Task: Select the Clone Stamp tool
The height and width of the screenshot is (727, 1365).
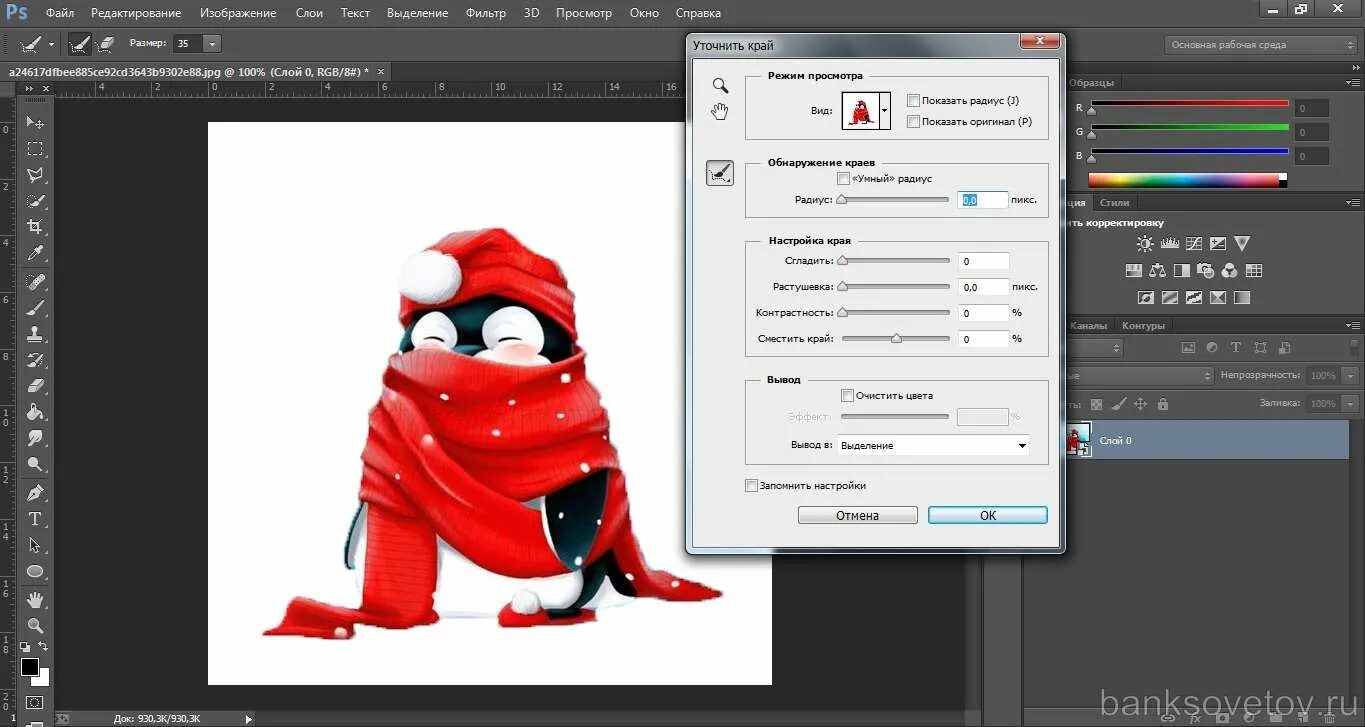Action: coord(35,334)
